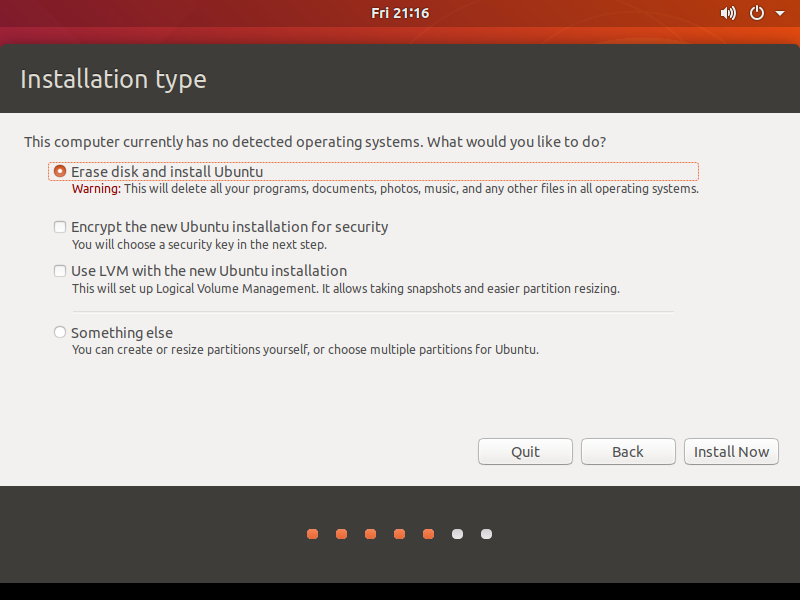Go to previous step with Back
Viewport: 800px width, 600px height.
tap(628, 452)
